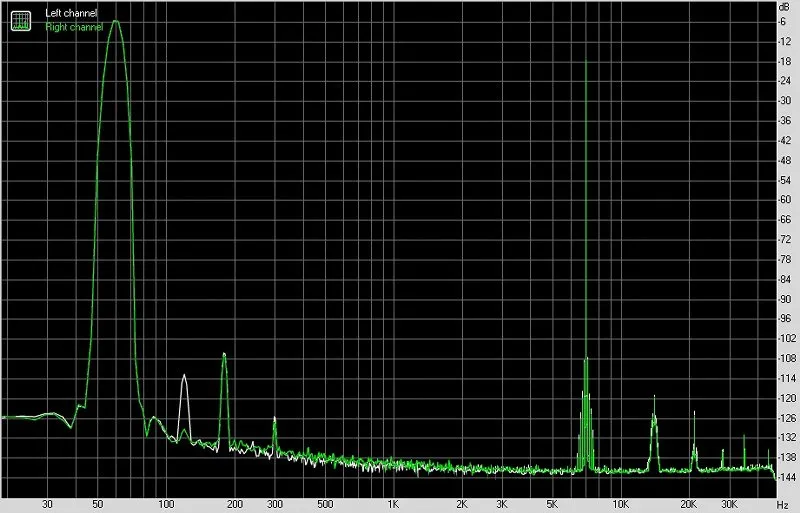Click the tip of the tall 7 kHz spike
The image size is (800, 513).
click(586, 60)
